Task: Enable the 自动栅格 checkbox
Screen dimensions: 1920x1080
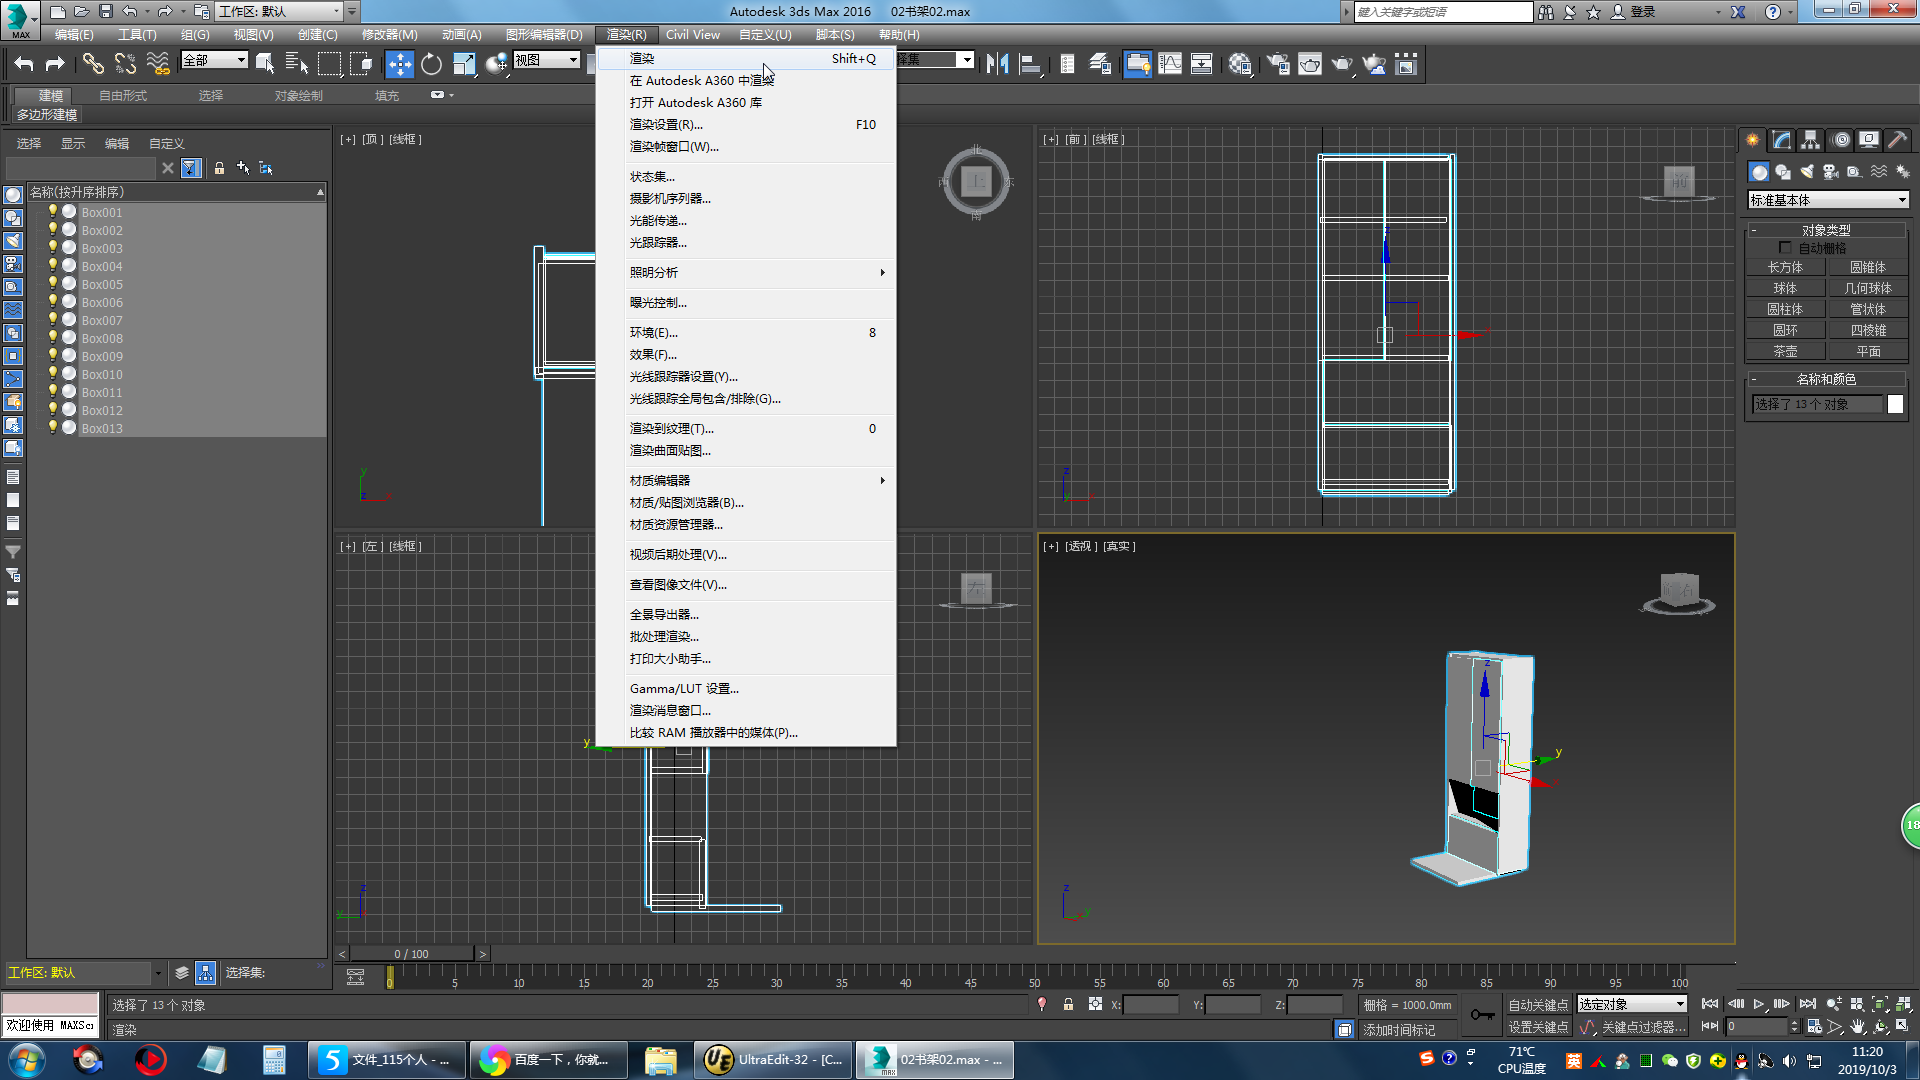Action: coord(1785,248)
